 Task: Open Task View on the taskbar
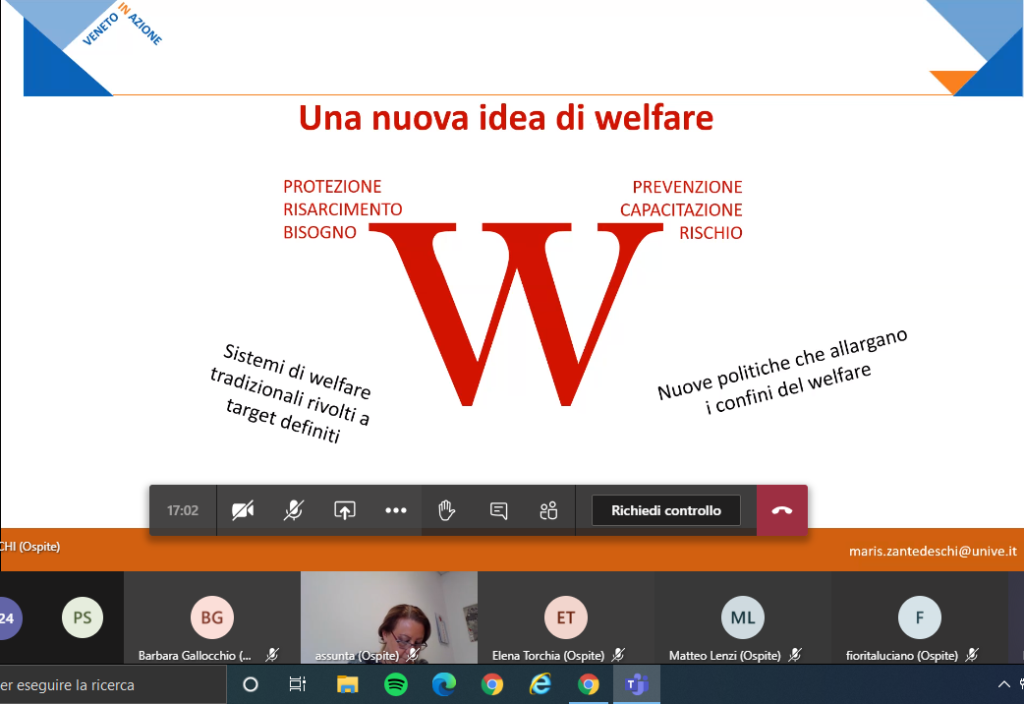click(x=298, y=685)
